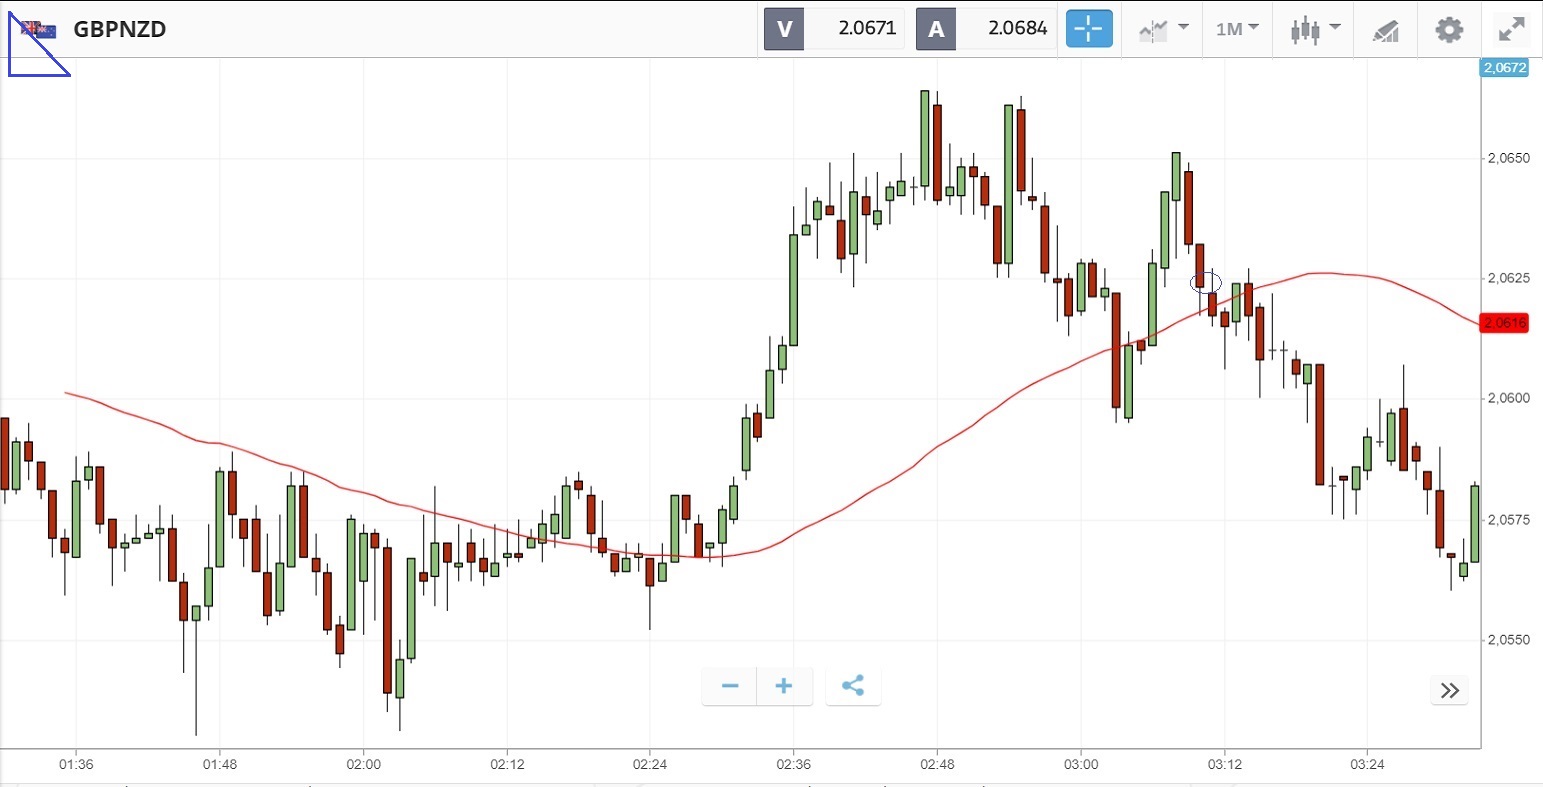1543x787 pixels.
Task: Select the drawing tools pencil icon
Action: (x=1385, y=30)
